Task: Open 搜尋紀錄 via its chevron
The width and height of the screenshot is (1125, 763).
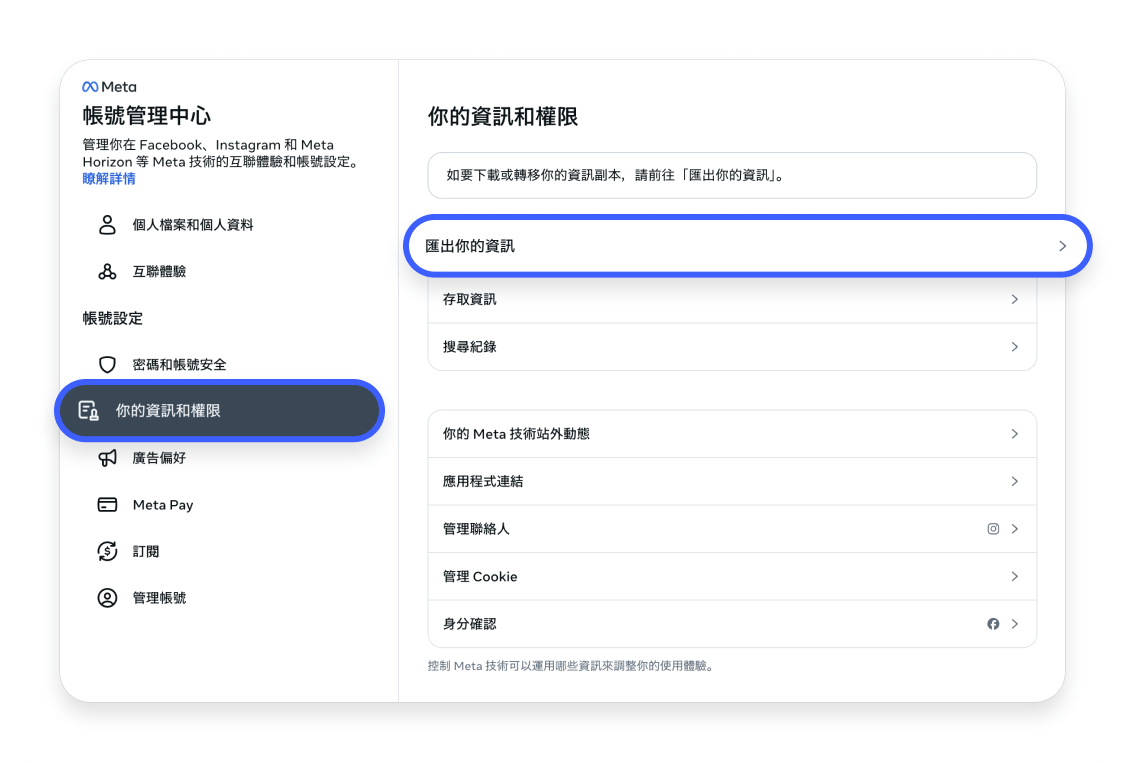Action: point(1014,346)
